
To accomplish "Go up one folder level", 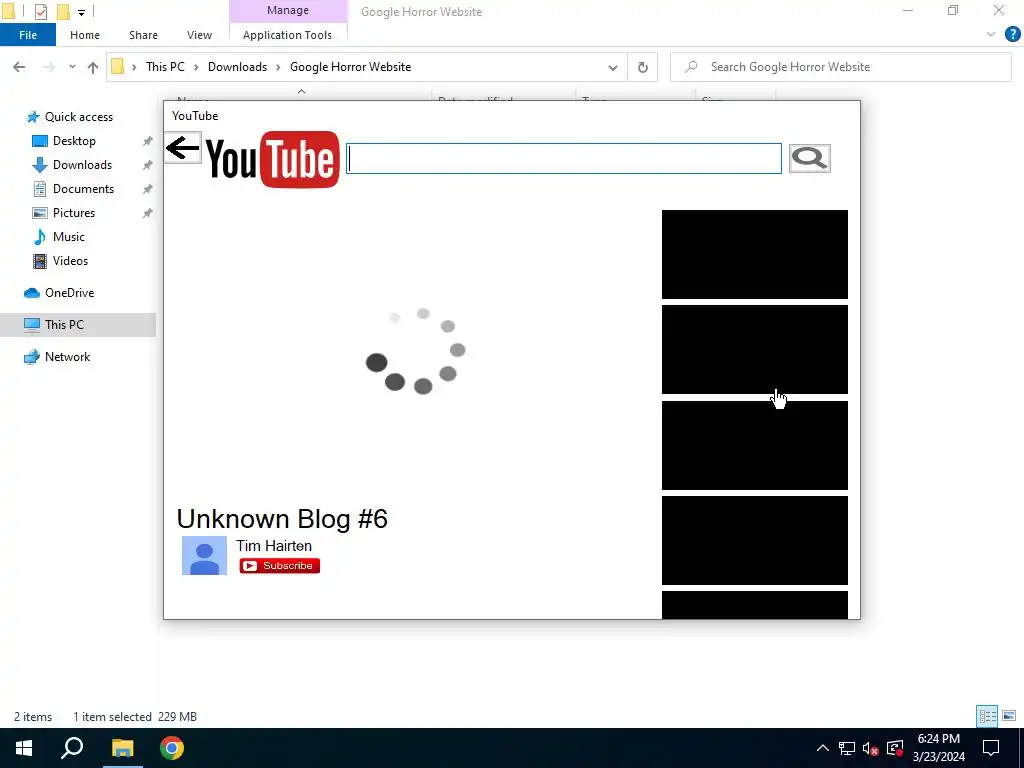I will (93, 67).
